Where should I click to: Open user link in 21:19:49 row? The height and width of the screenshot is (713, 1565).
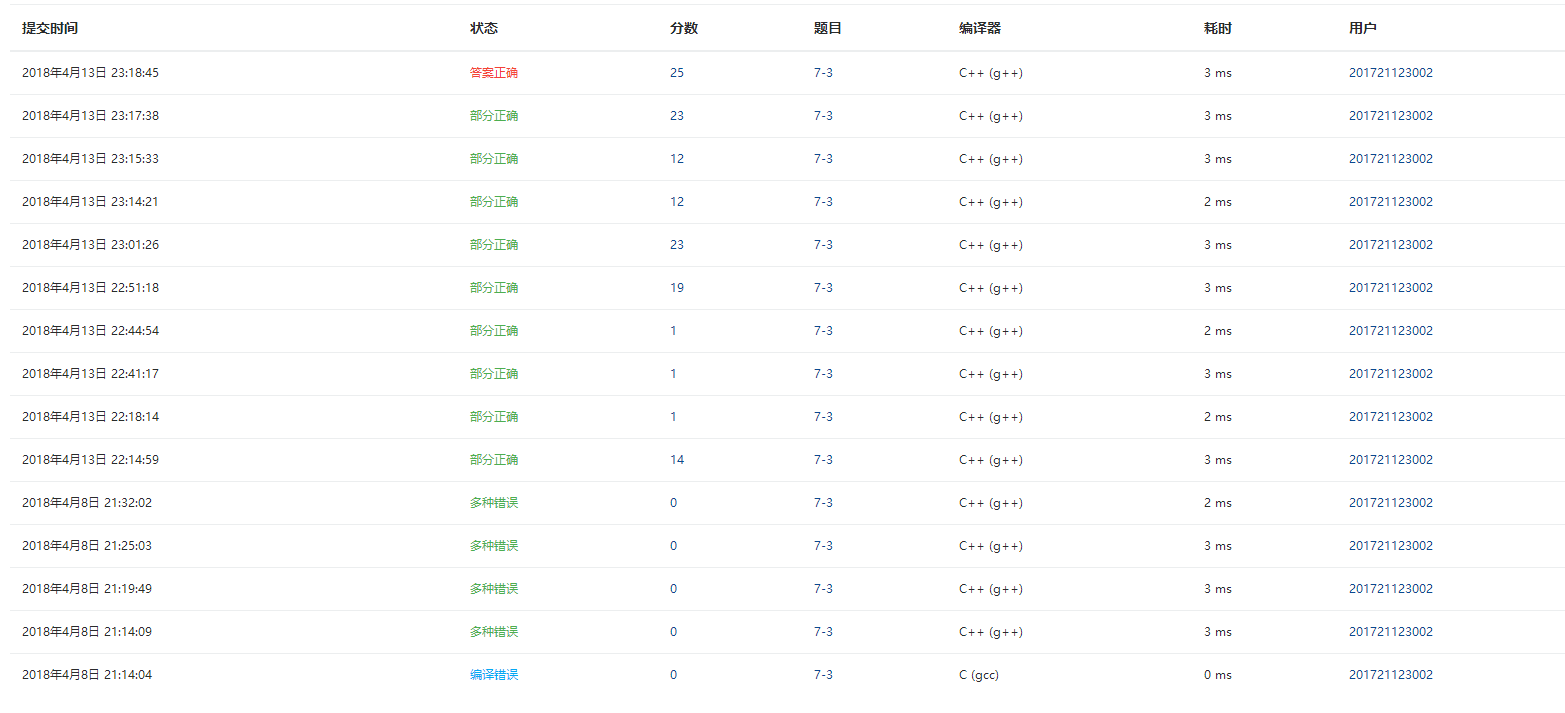(x=1390, y=589)
